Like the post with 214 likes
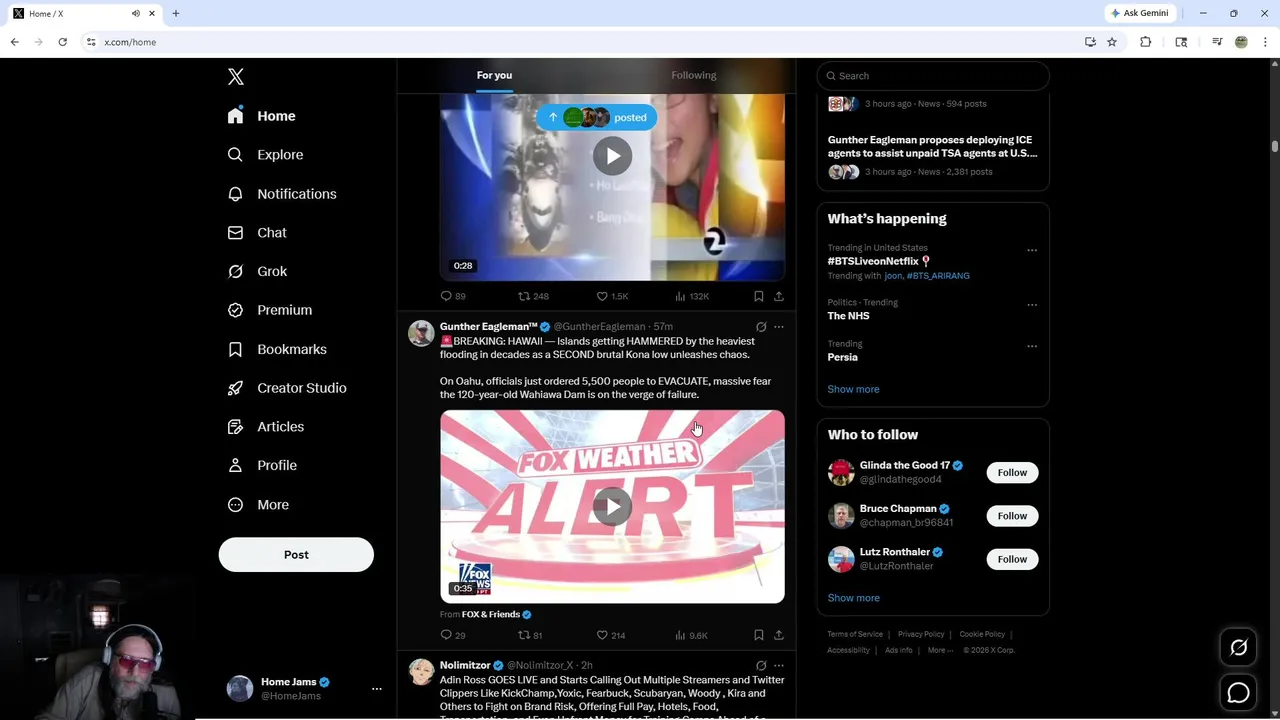Screen dimensions: 1280x720 coord(611,635)
